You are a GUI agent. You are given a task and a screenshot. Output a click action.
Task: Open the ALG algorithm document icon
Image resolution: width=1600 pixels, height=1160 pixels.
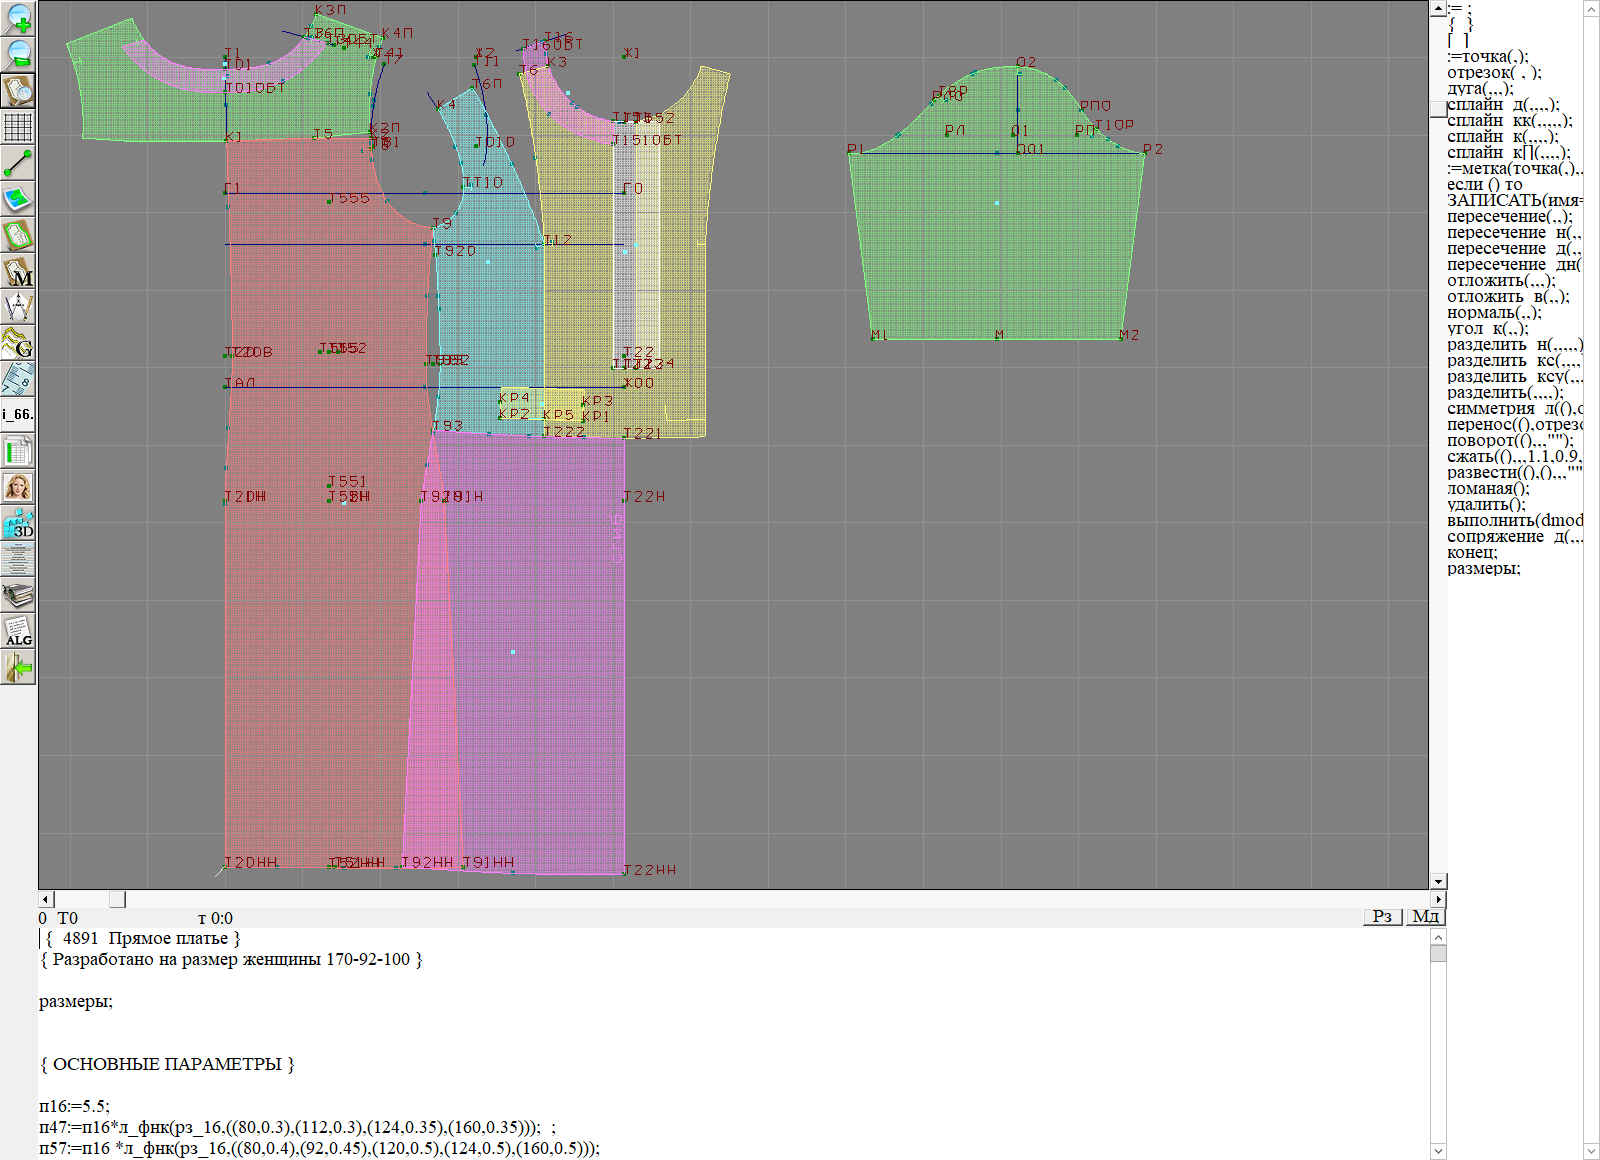point(18,631)
